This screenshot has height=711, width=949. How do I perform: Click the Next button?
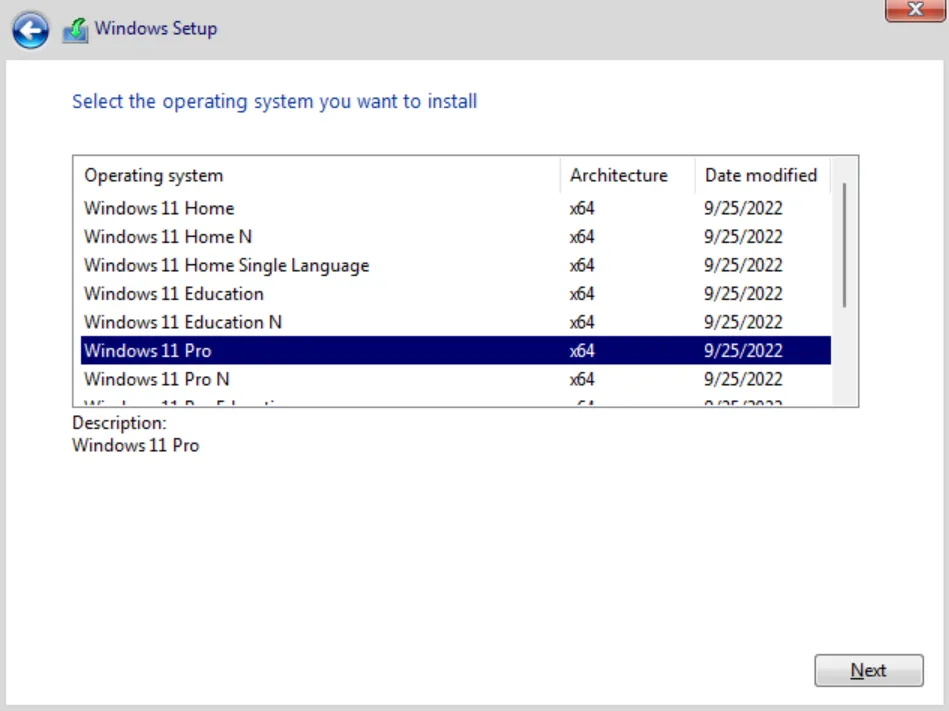pos(868,670)
